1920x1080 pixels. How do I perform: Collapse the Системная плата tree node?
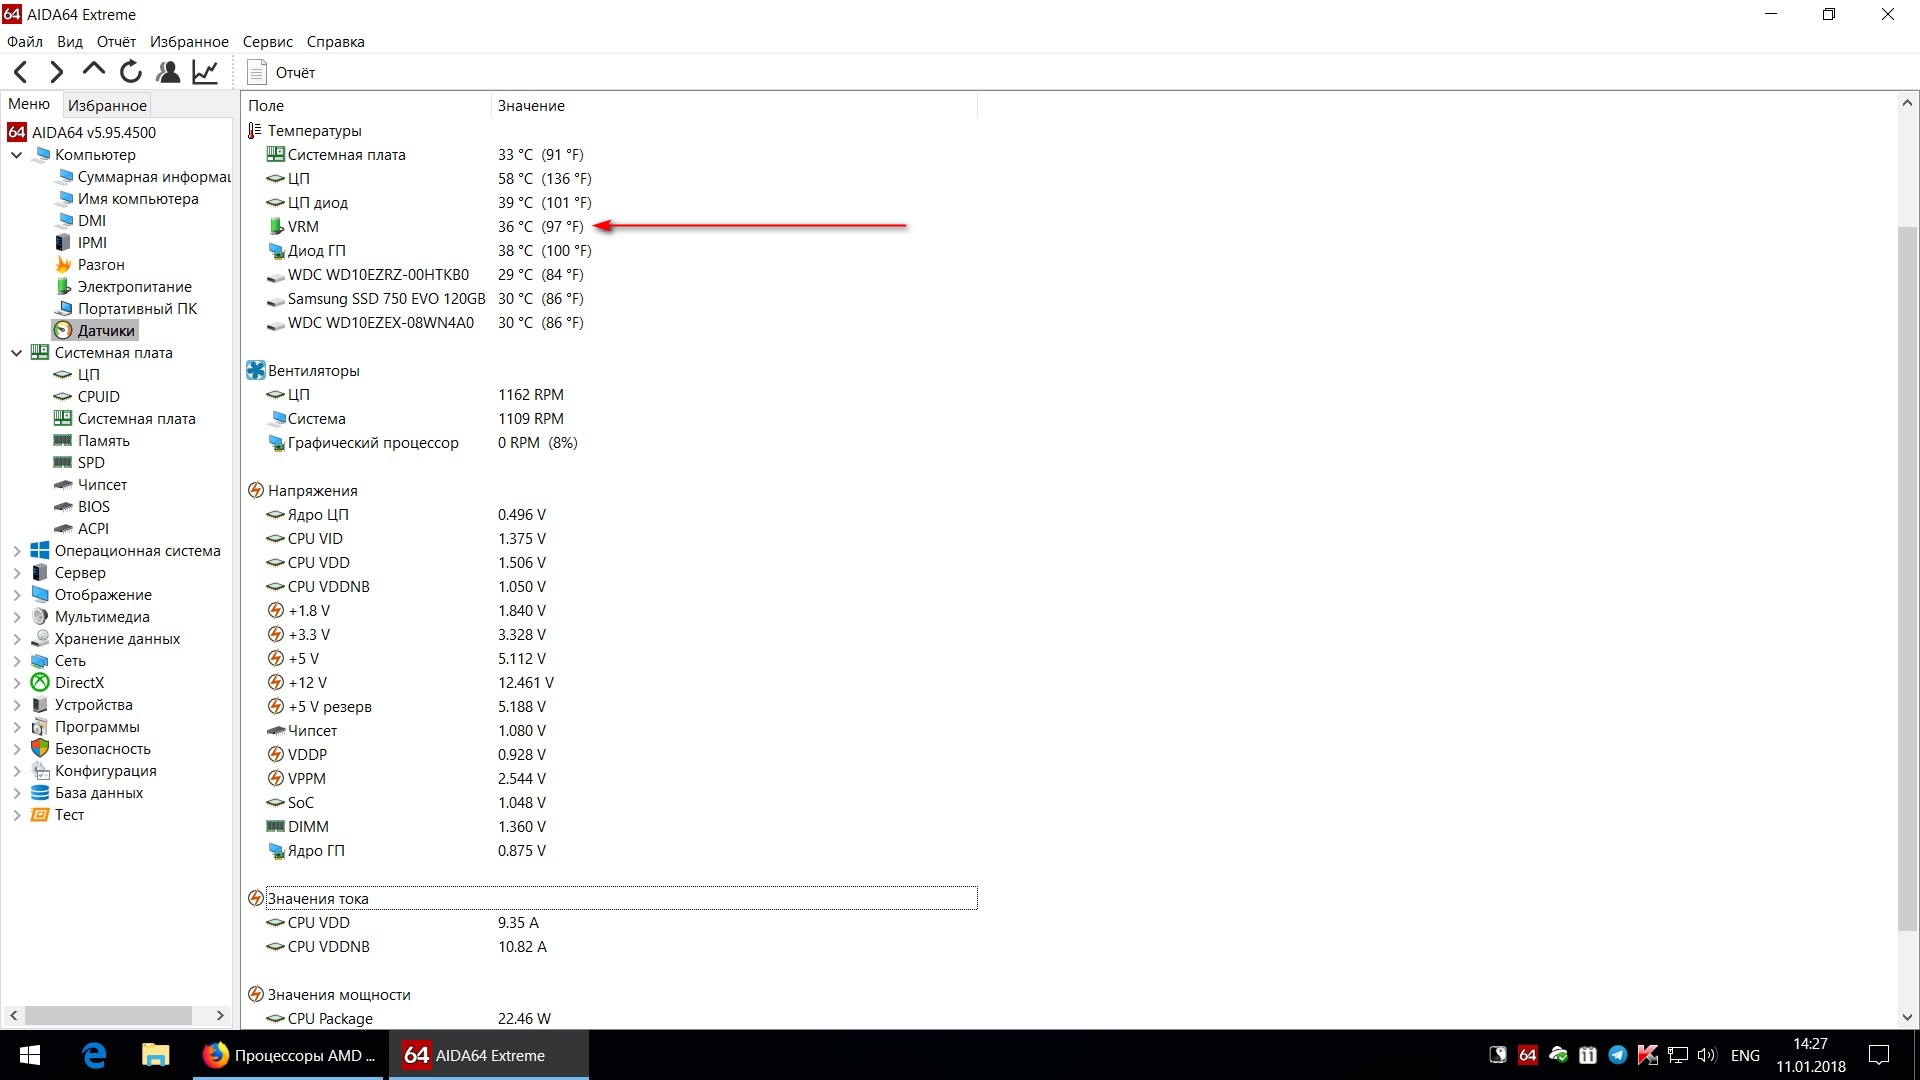[16, 353]
